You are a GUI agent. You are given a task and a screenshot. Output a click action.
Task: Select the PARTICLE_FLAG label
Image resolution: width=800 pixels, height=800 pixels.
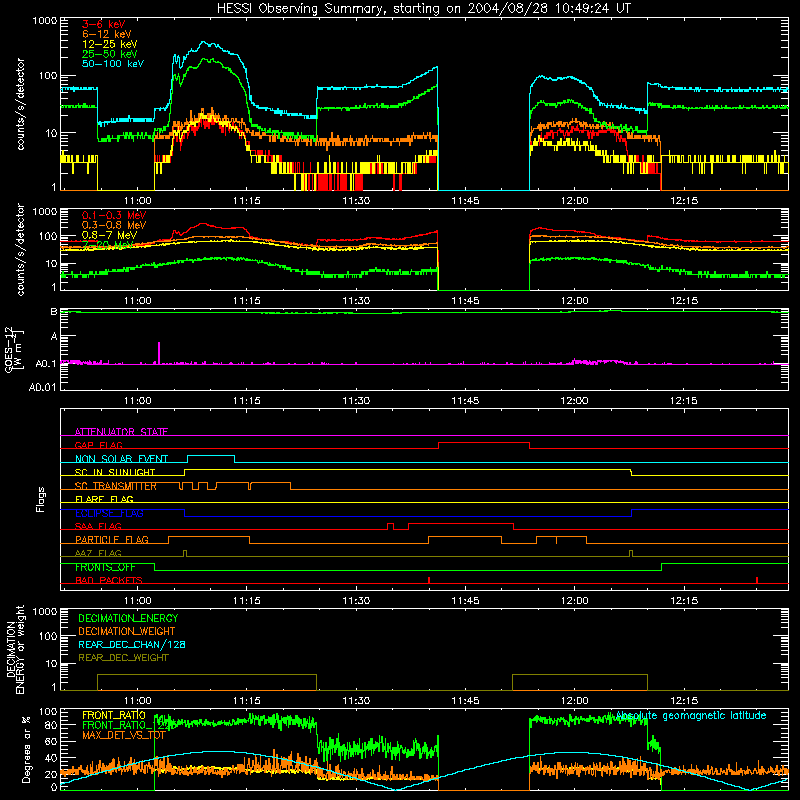pyautogui.click(x=112, y=539)
